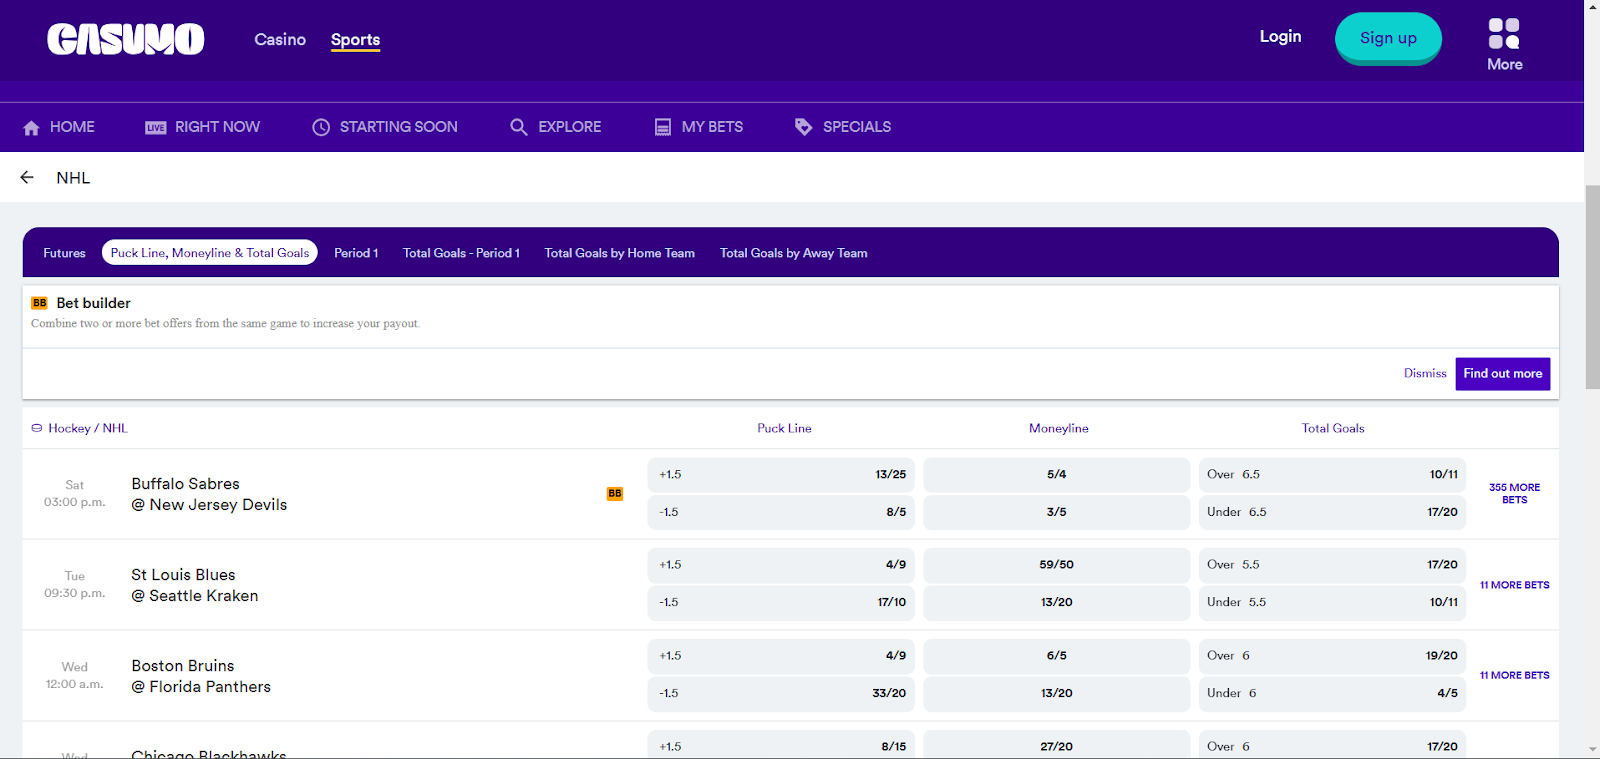
Task: Select Kraken moneyline odds 13/20
Action: [1057, 603]
